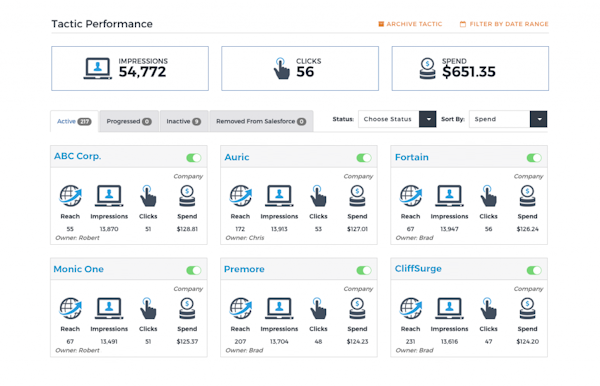Expand the Sort By Spend dropdown arrow
Image resolution: width=600 pixels, height=386 pixels.
click(x=538, y=119)
